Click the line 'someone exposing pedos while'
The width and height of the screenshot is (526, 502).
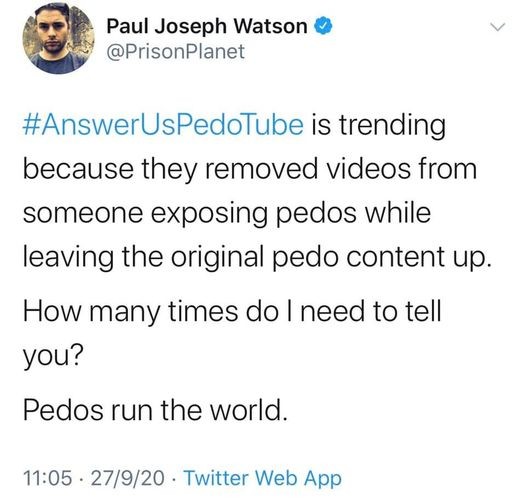pos(227,213)
